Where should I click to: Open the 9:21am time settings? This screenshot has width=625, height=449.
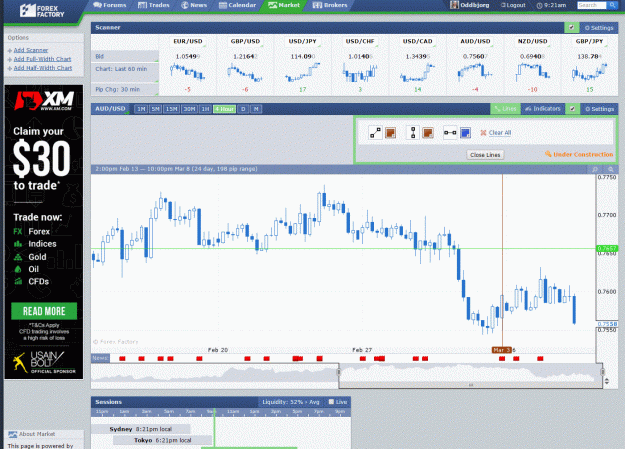[551, 5]
